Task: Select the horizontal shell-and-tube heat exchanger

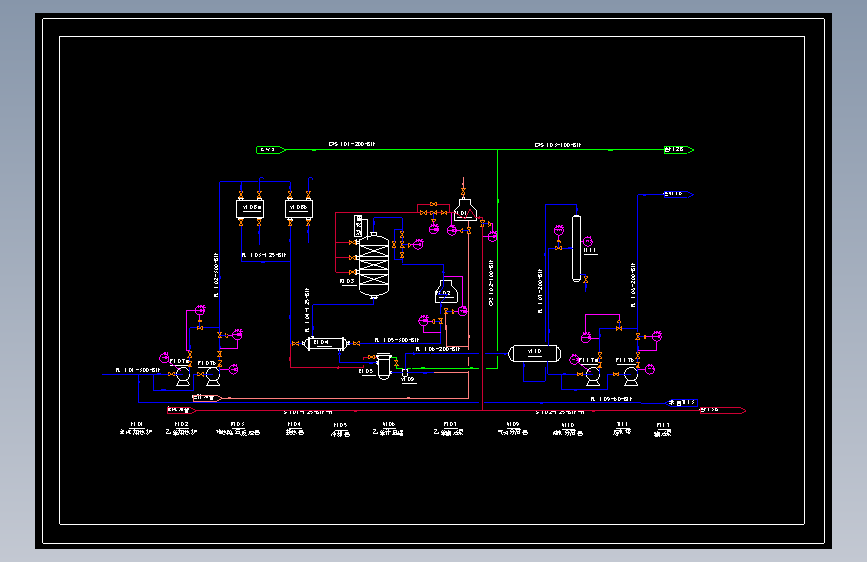Action: point(326,344)
